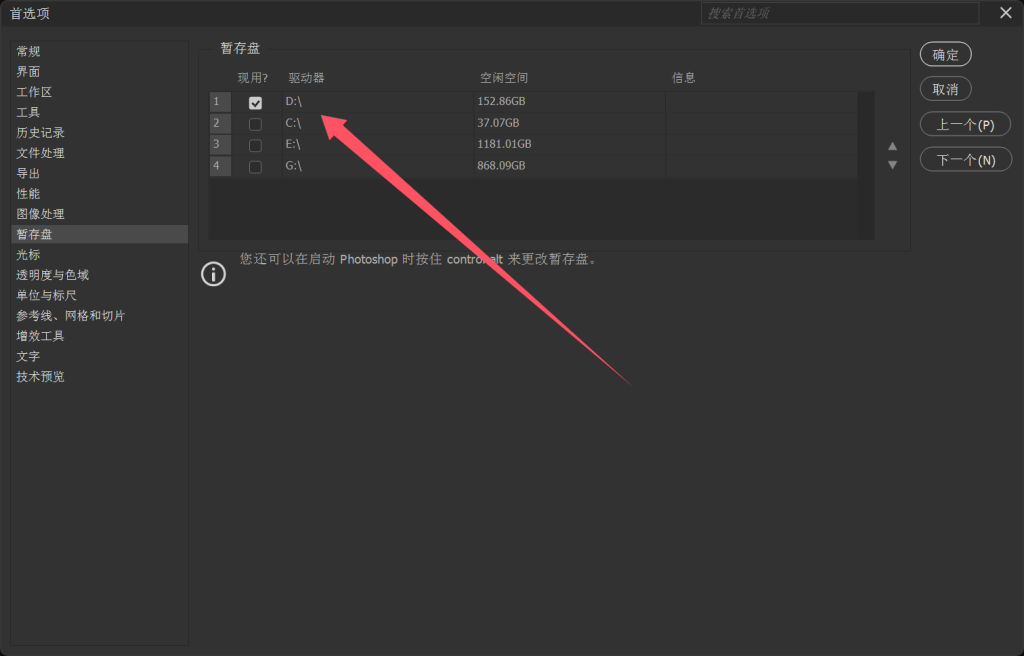
Task: Enable the G:\ drive checkbox
Action: click(255, 165)
